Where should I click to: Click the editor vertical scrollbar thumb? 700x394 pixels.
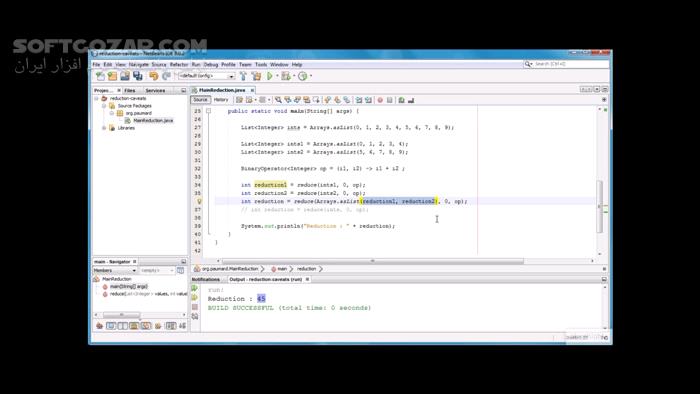pos(600,206)
